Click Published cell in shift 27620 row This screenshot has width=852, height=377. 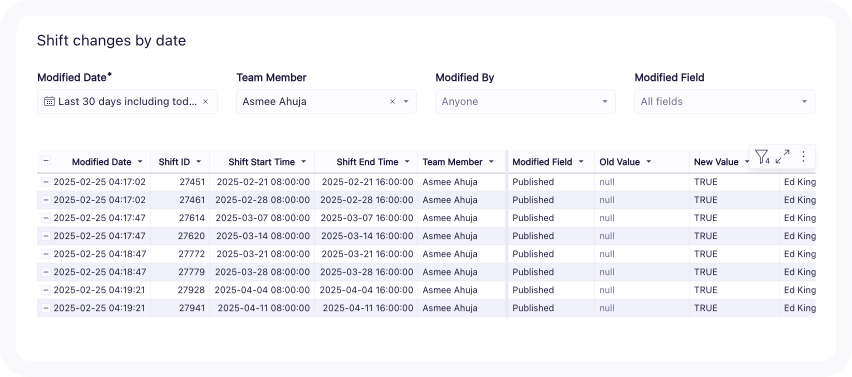click(x=551, y=236)
